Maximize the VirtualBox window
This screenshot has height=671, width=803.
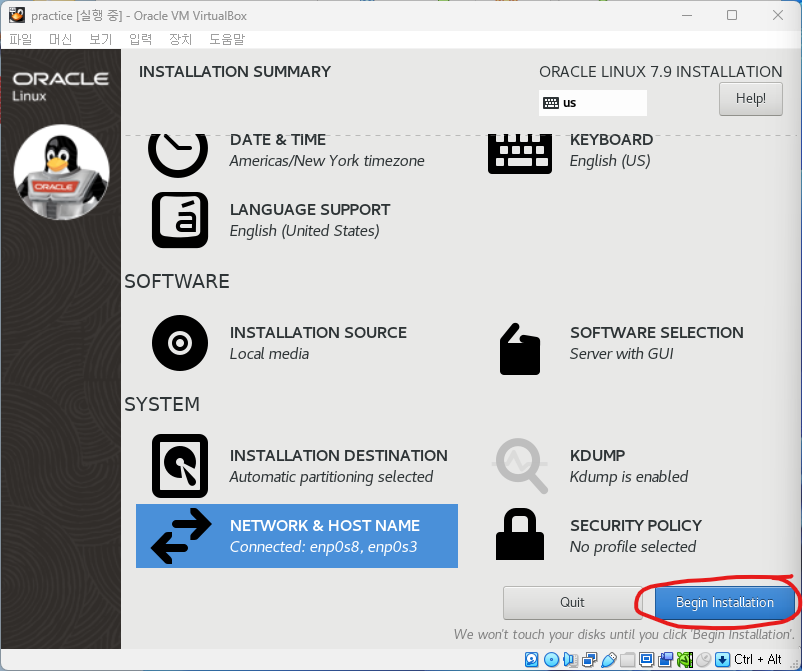pos(732,15)
